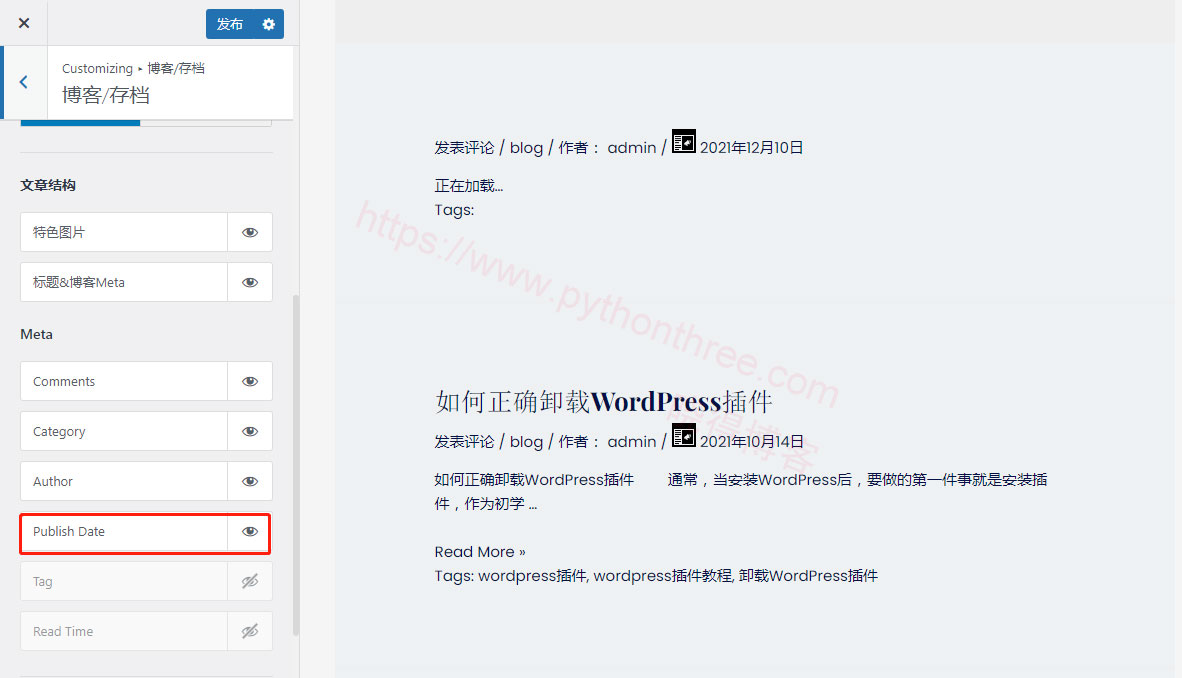Image resolution: width=1182 pixels, height=678 pixels.
Task: Click the wordpress插件 tag link
Action: (x=532, y=576)
